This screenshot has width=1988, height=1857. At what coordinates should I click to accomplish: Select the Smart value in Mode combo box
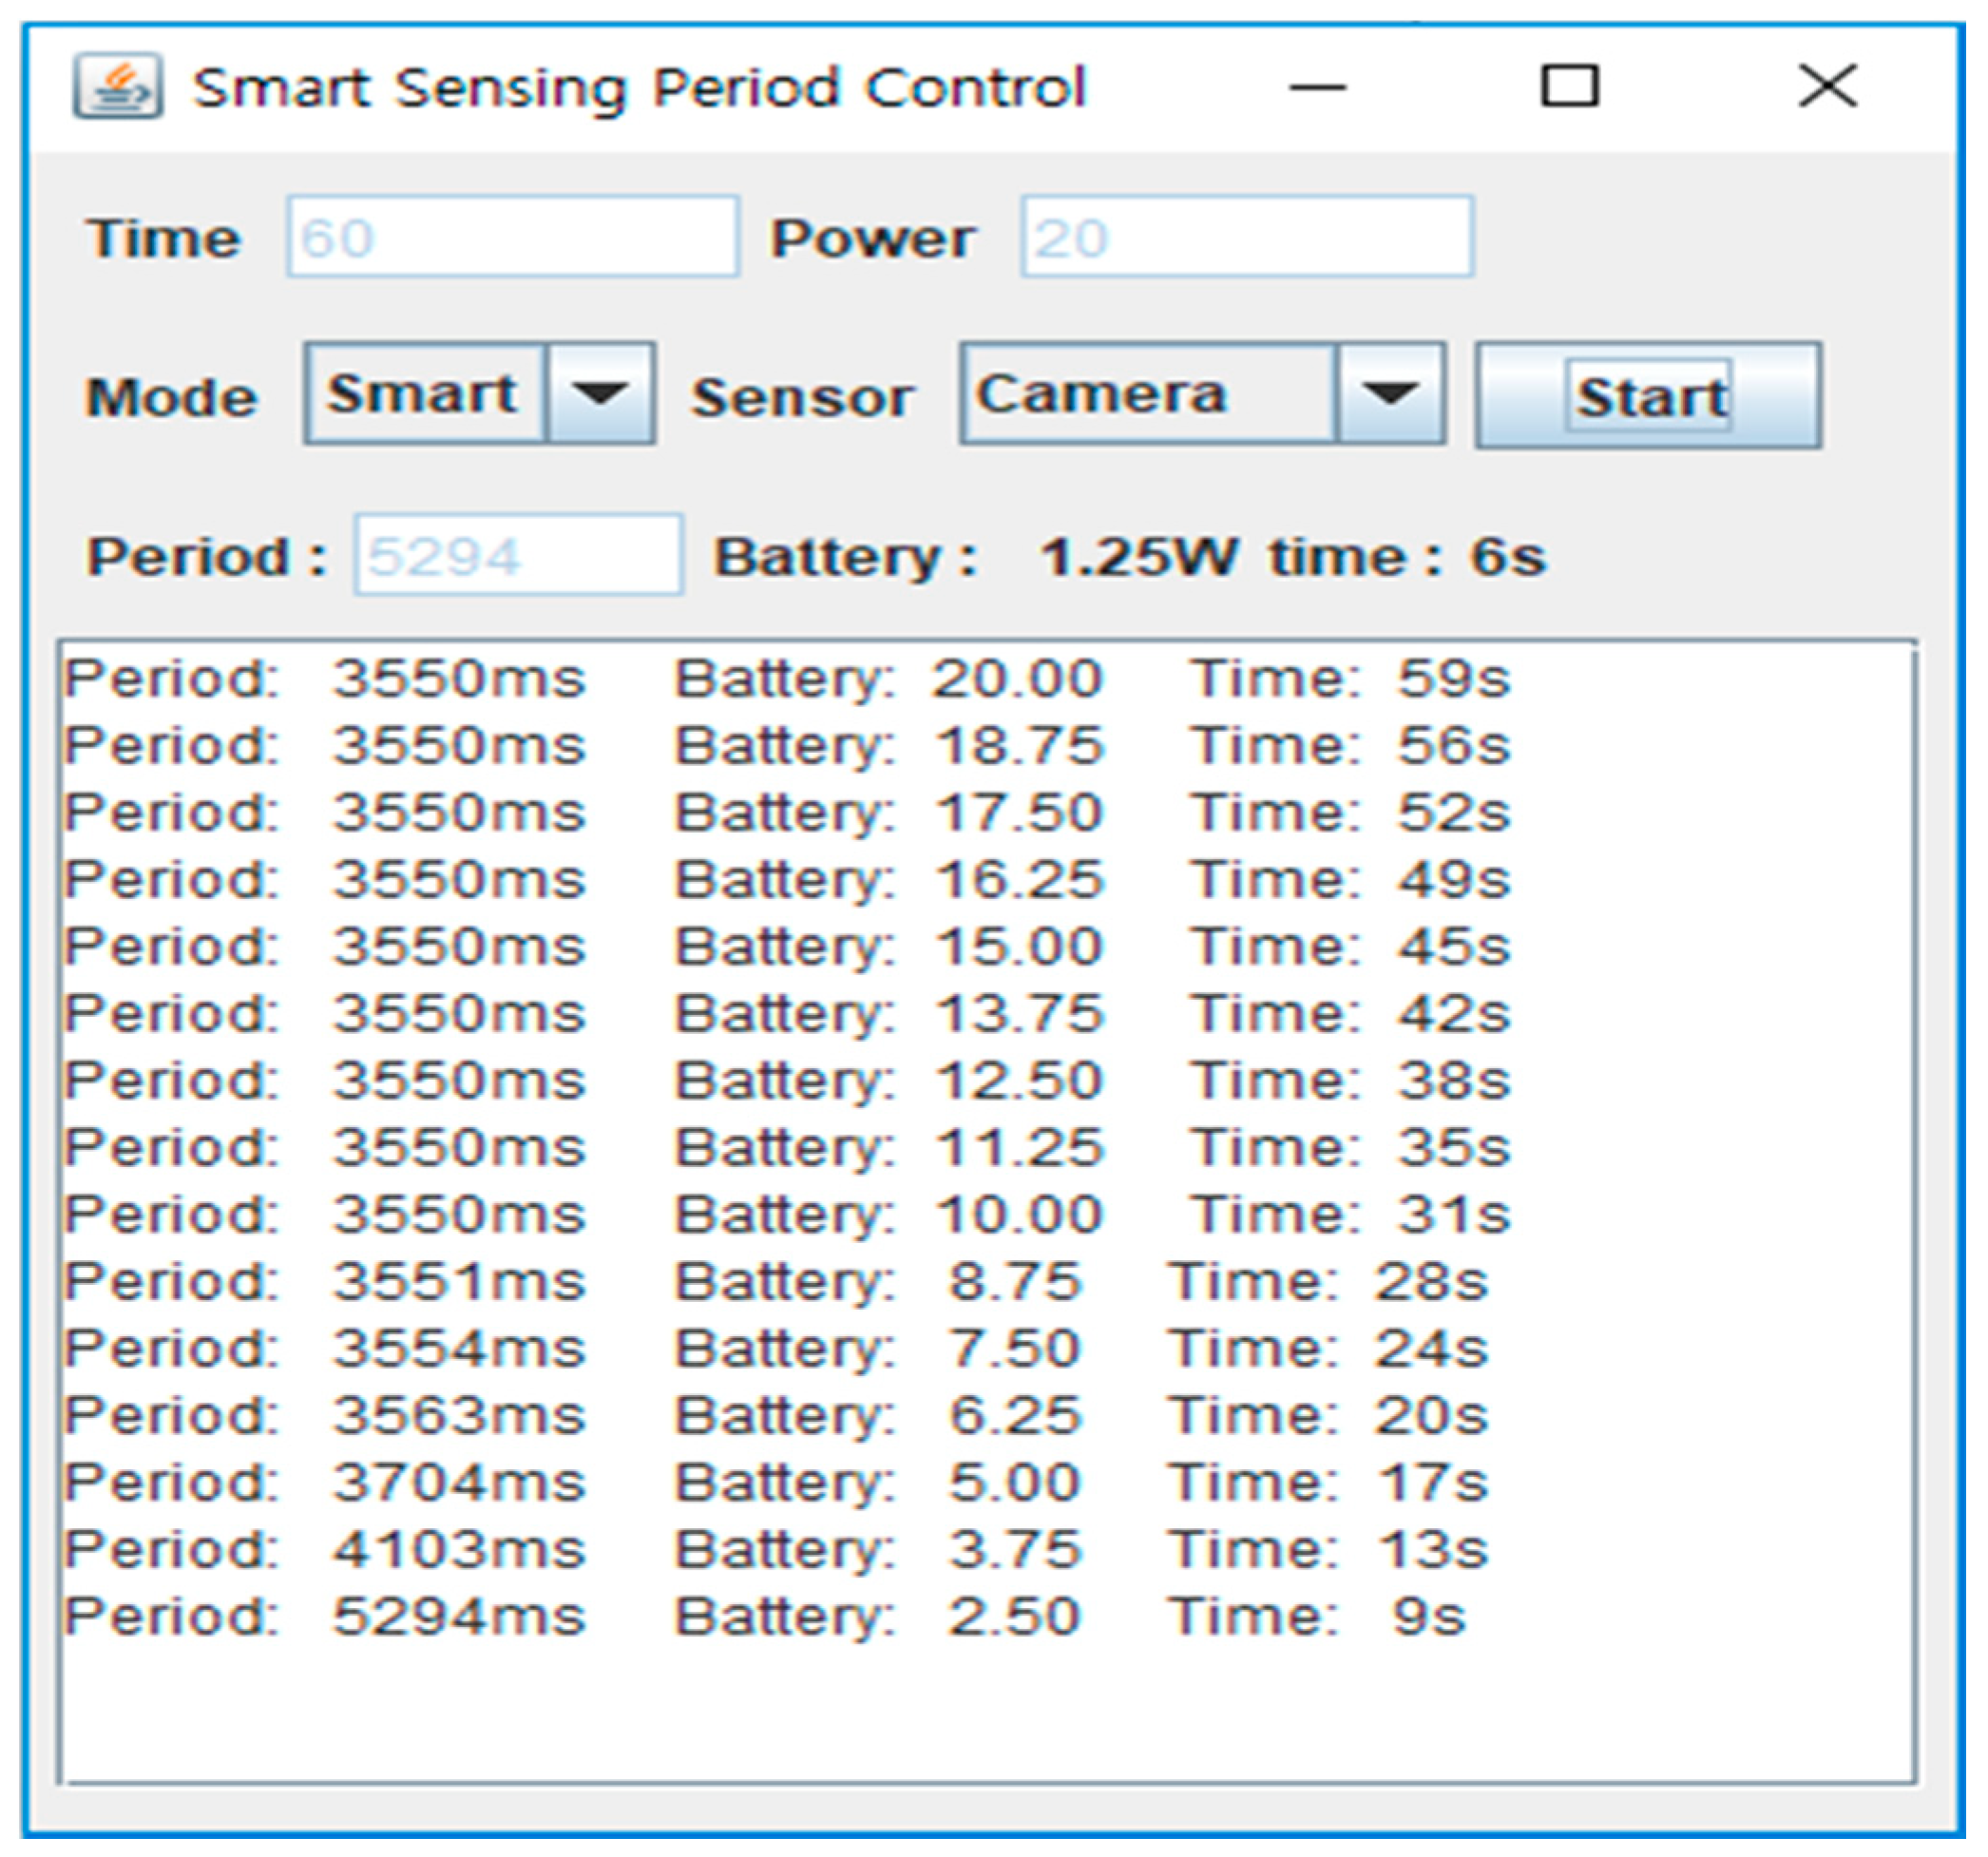pyautogui.click(x=426, y=393)
